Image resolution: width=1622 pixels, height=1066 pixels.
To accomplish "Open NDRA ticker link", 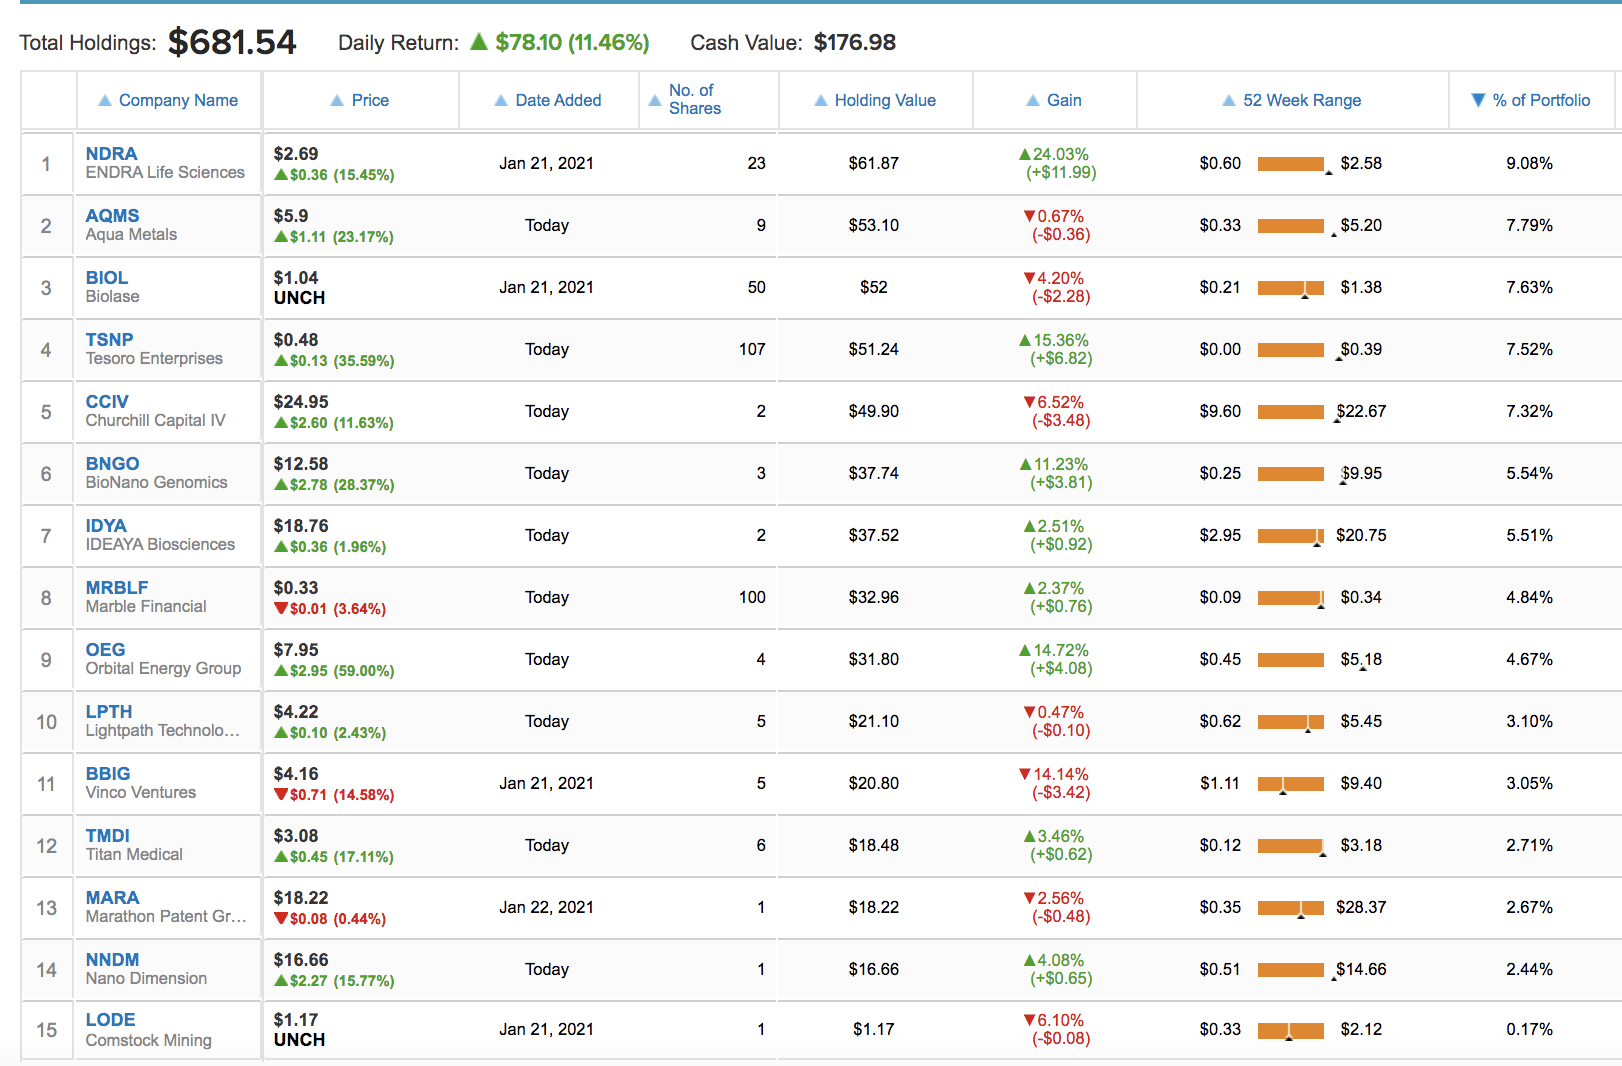I will [111, 154].
